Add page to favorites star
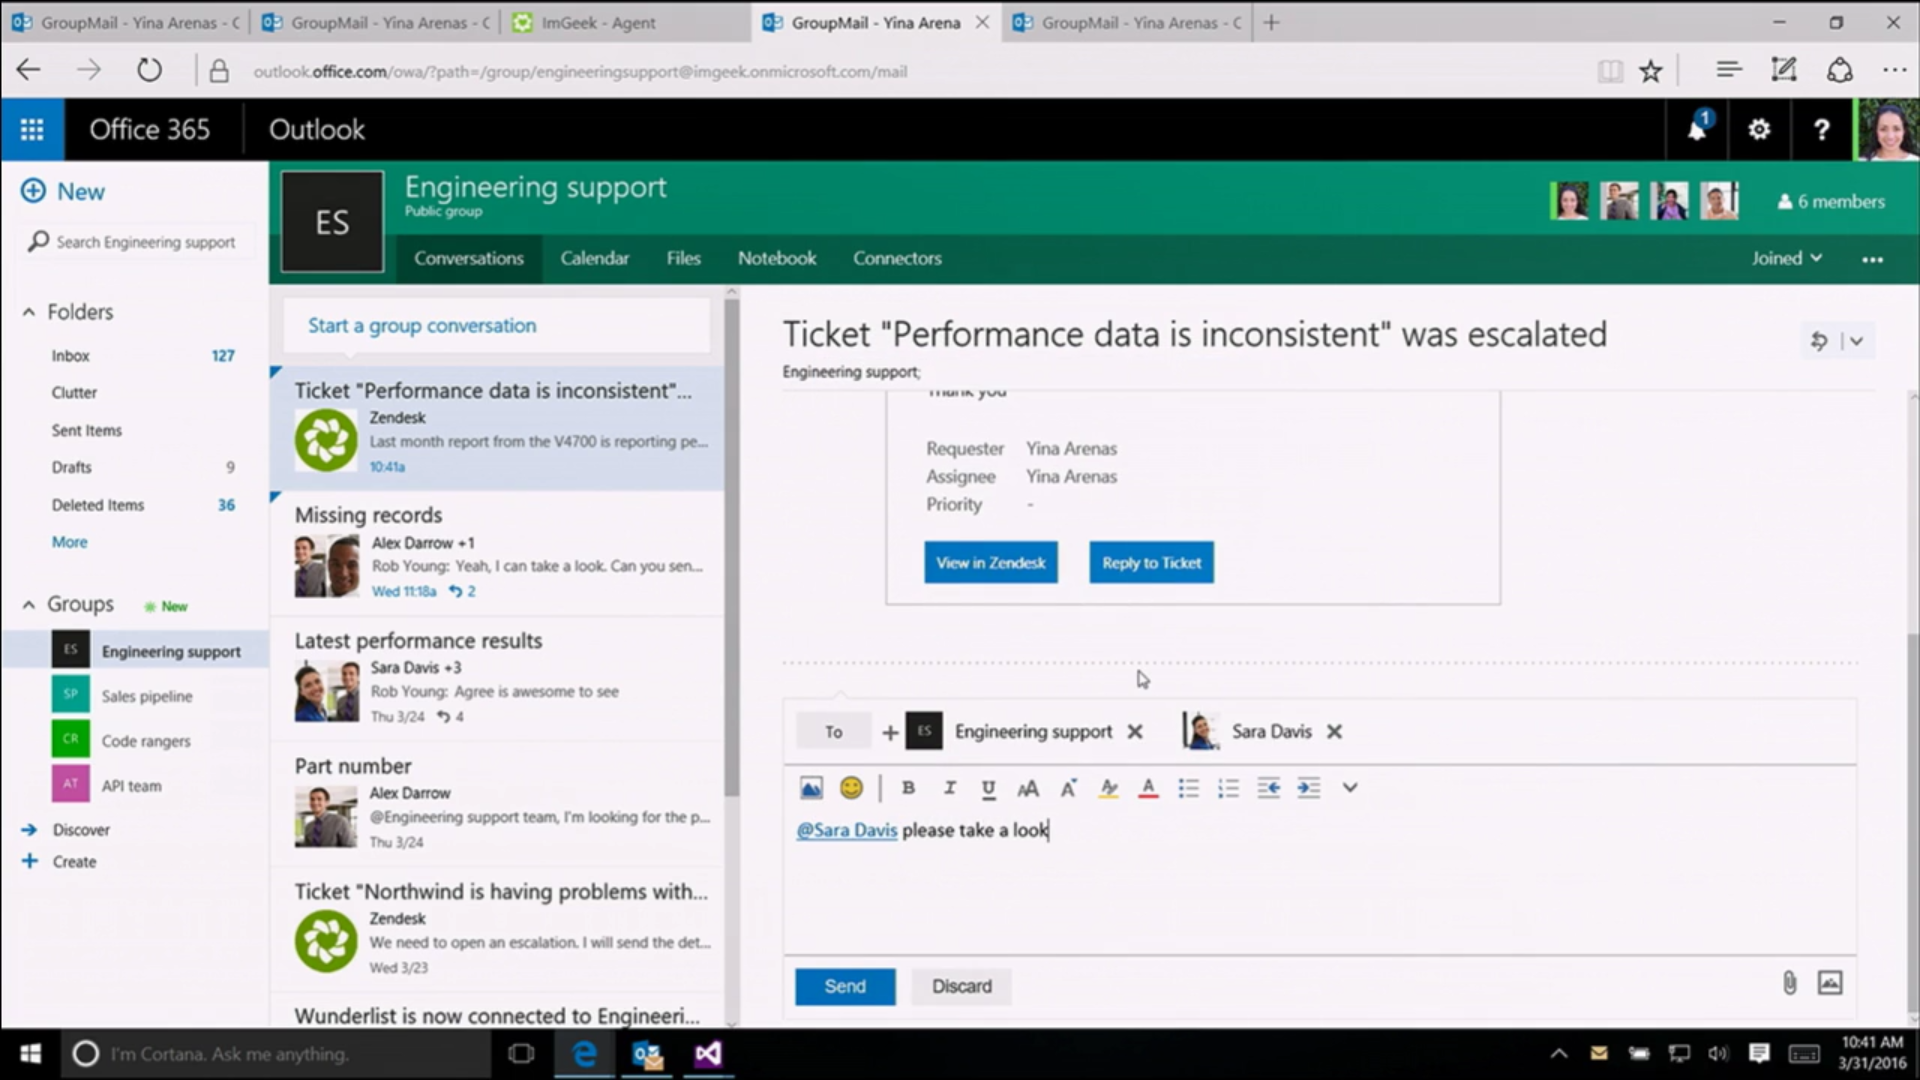This screenshot has height=1080, width=1920. [1650, 71]
